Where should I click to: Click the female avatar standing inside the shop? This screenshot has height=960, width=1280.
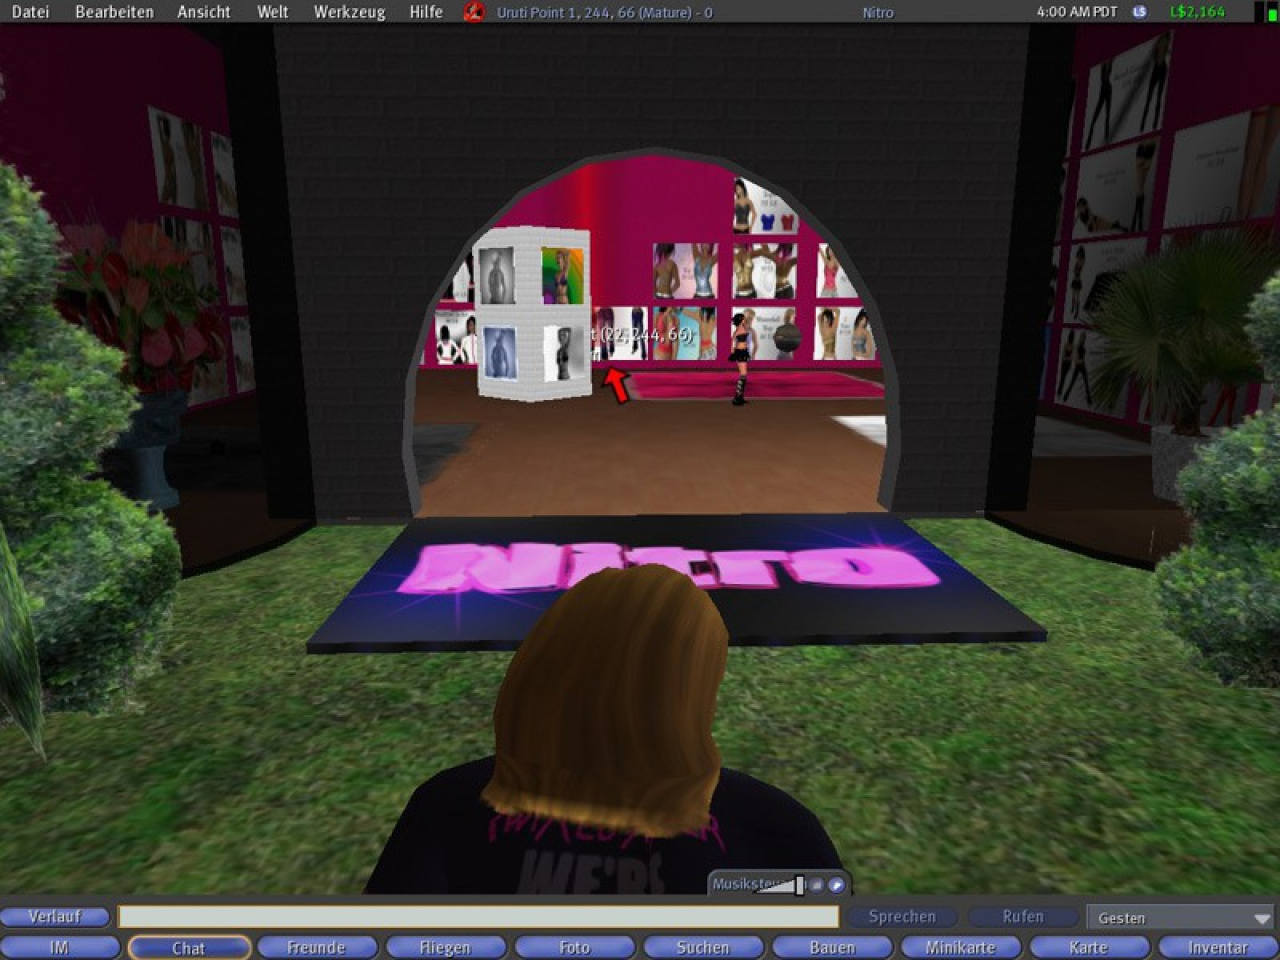[740, 357]
